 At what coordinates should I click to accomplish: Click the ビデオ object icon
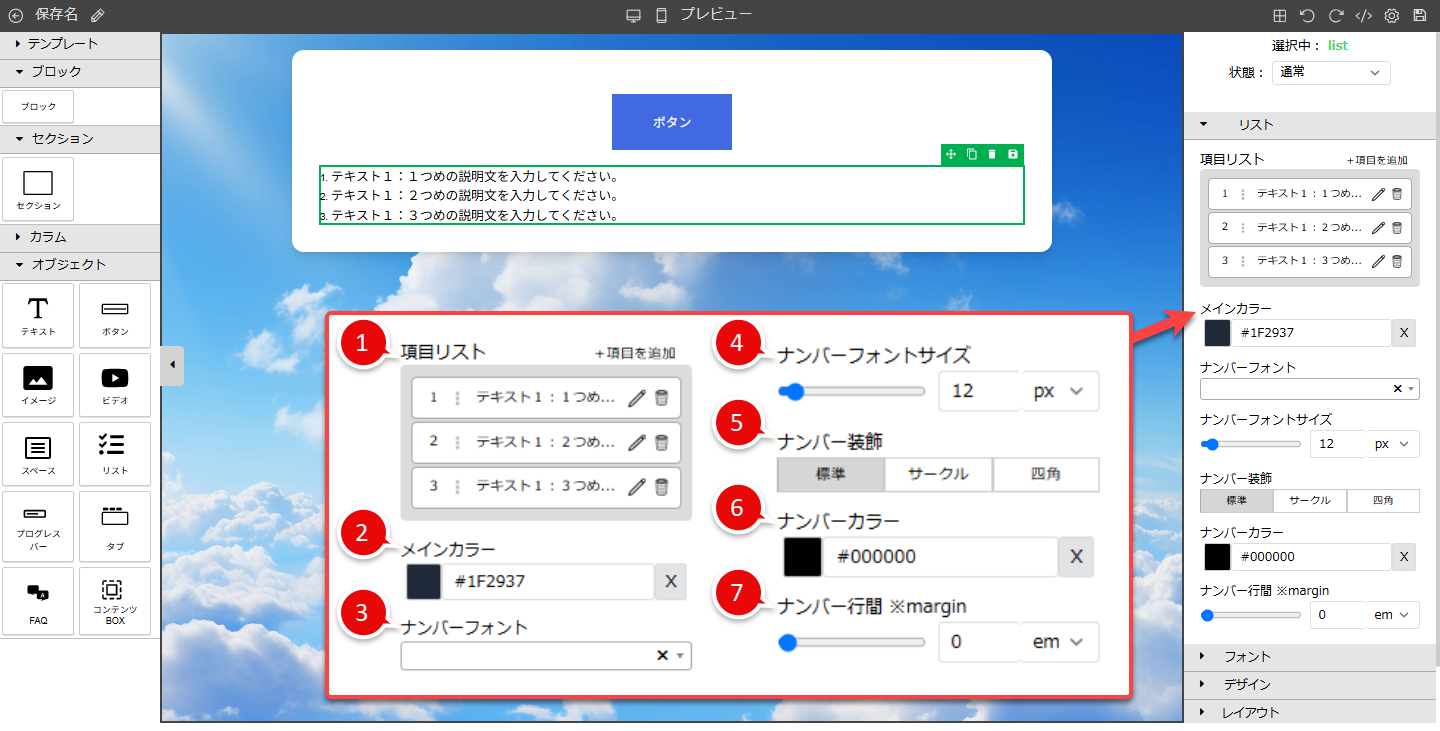(114, 385)
